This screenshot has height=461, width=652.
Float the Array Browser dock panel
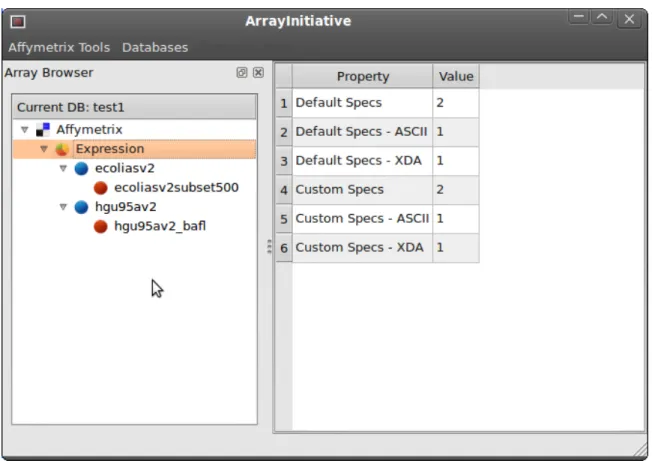(242, 73)
